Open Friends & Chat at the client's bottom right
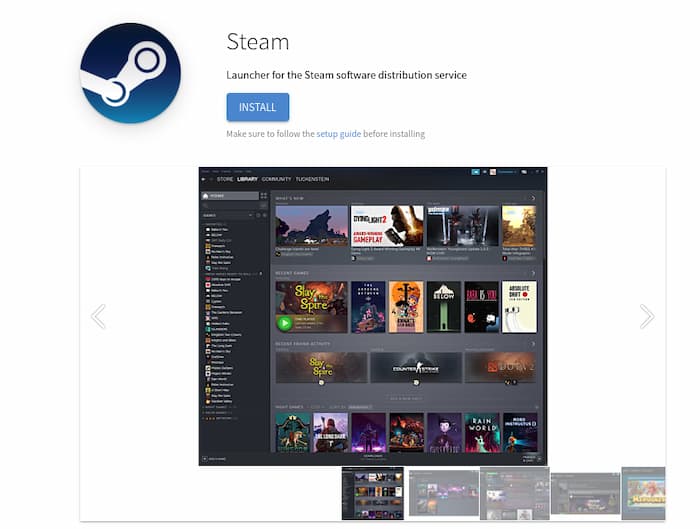Screen dimensions: 700x529 (x=531, y=458)
